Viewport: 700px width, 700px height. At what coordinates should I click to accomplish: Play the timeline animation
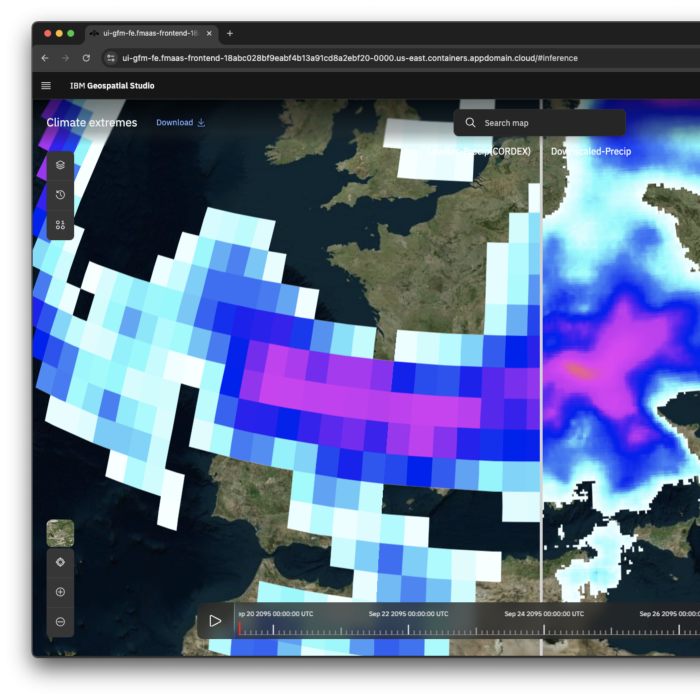click(x=215, y=621)
